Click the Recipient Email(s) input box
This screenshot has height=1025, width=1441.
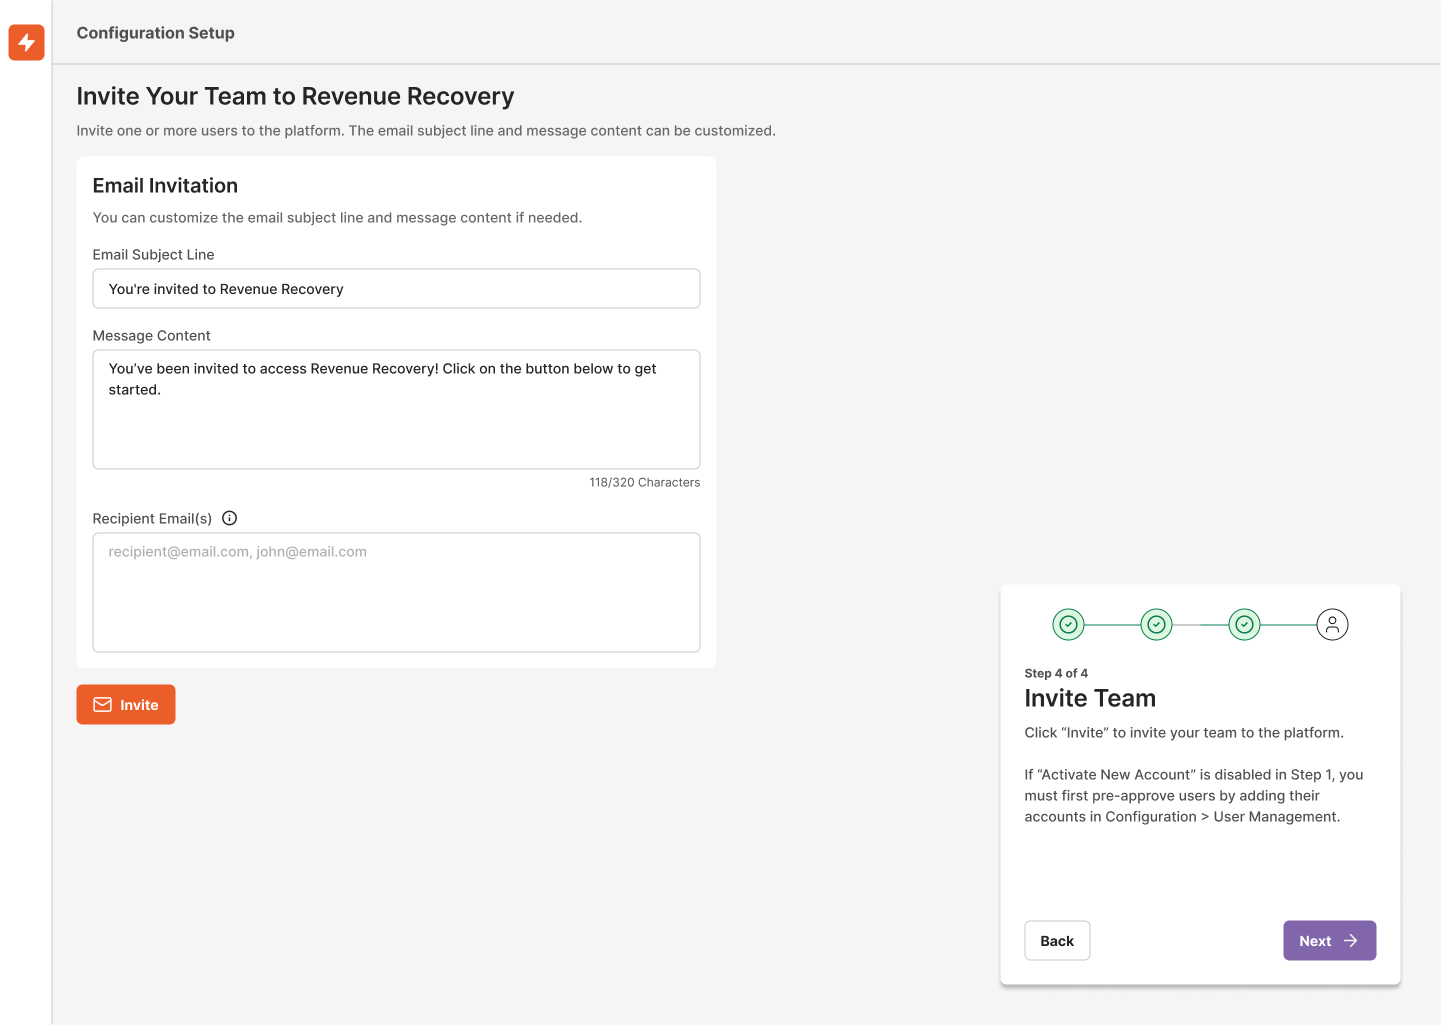[396, 592]
